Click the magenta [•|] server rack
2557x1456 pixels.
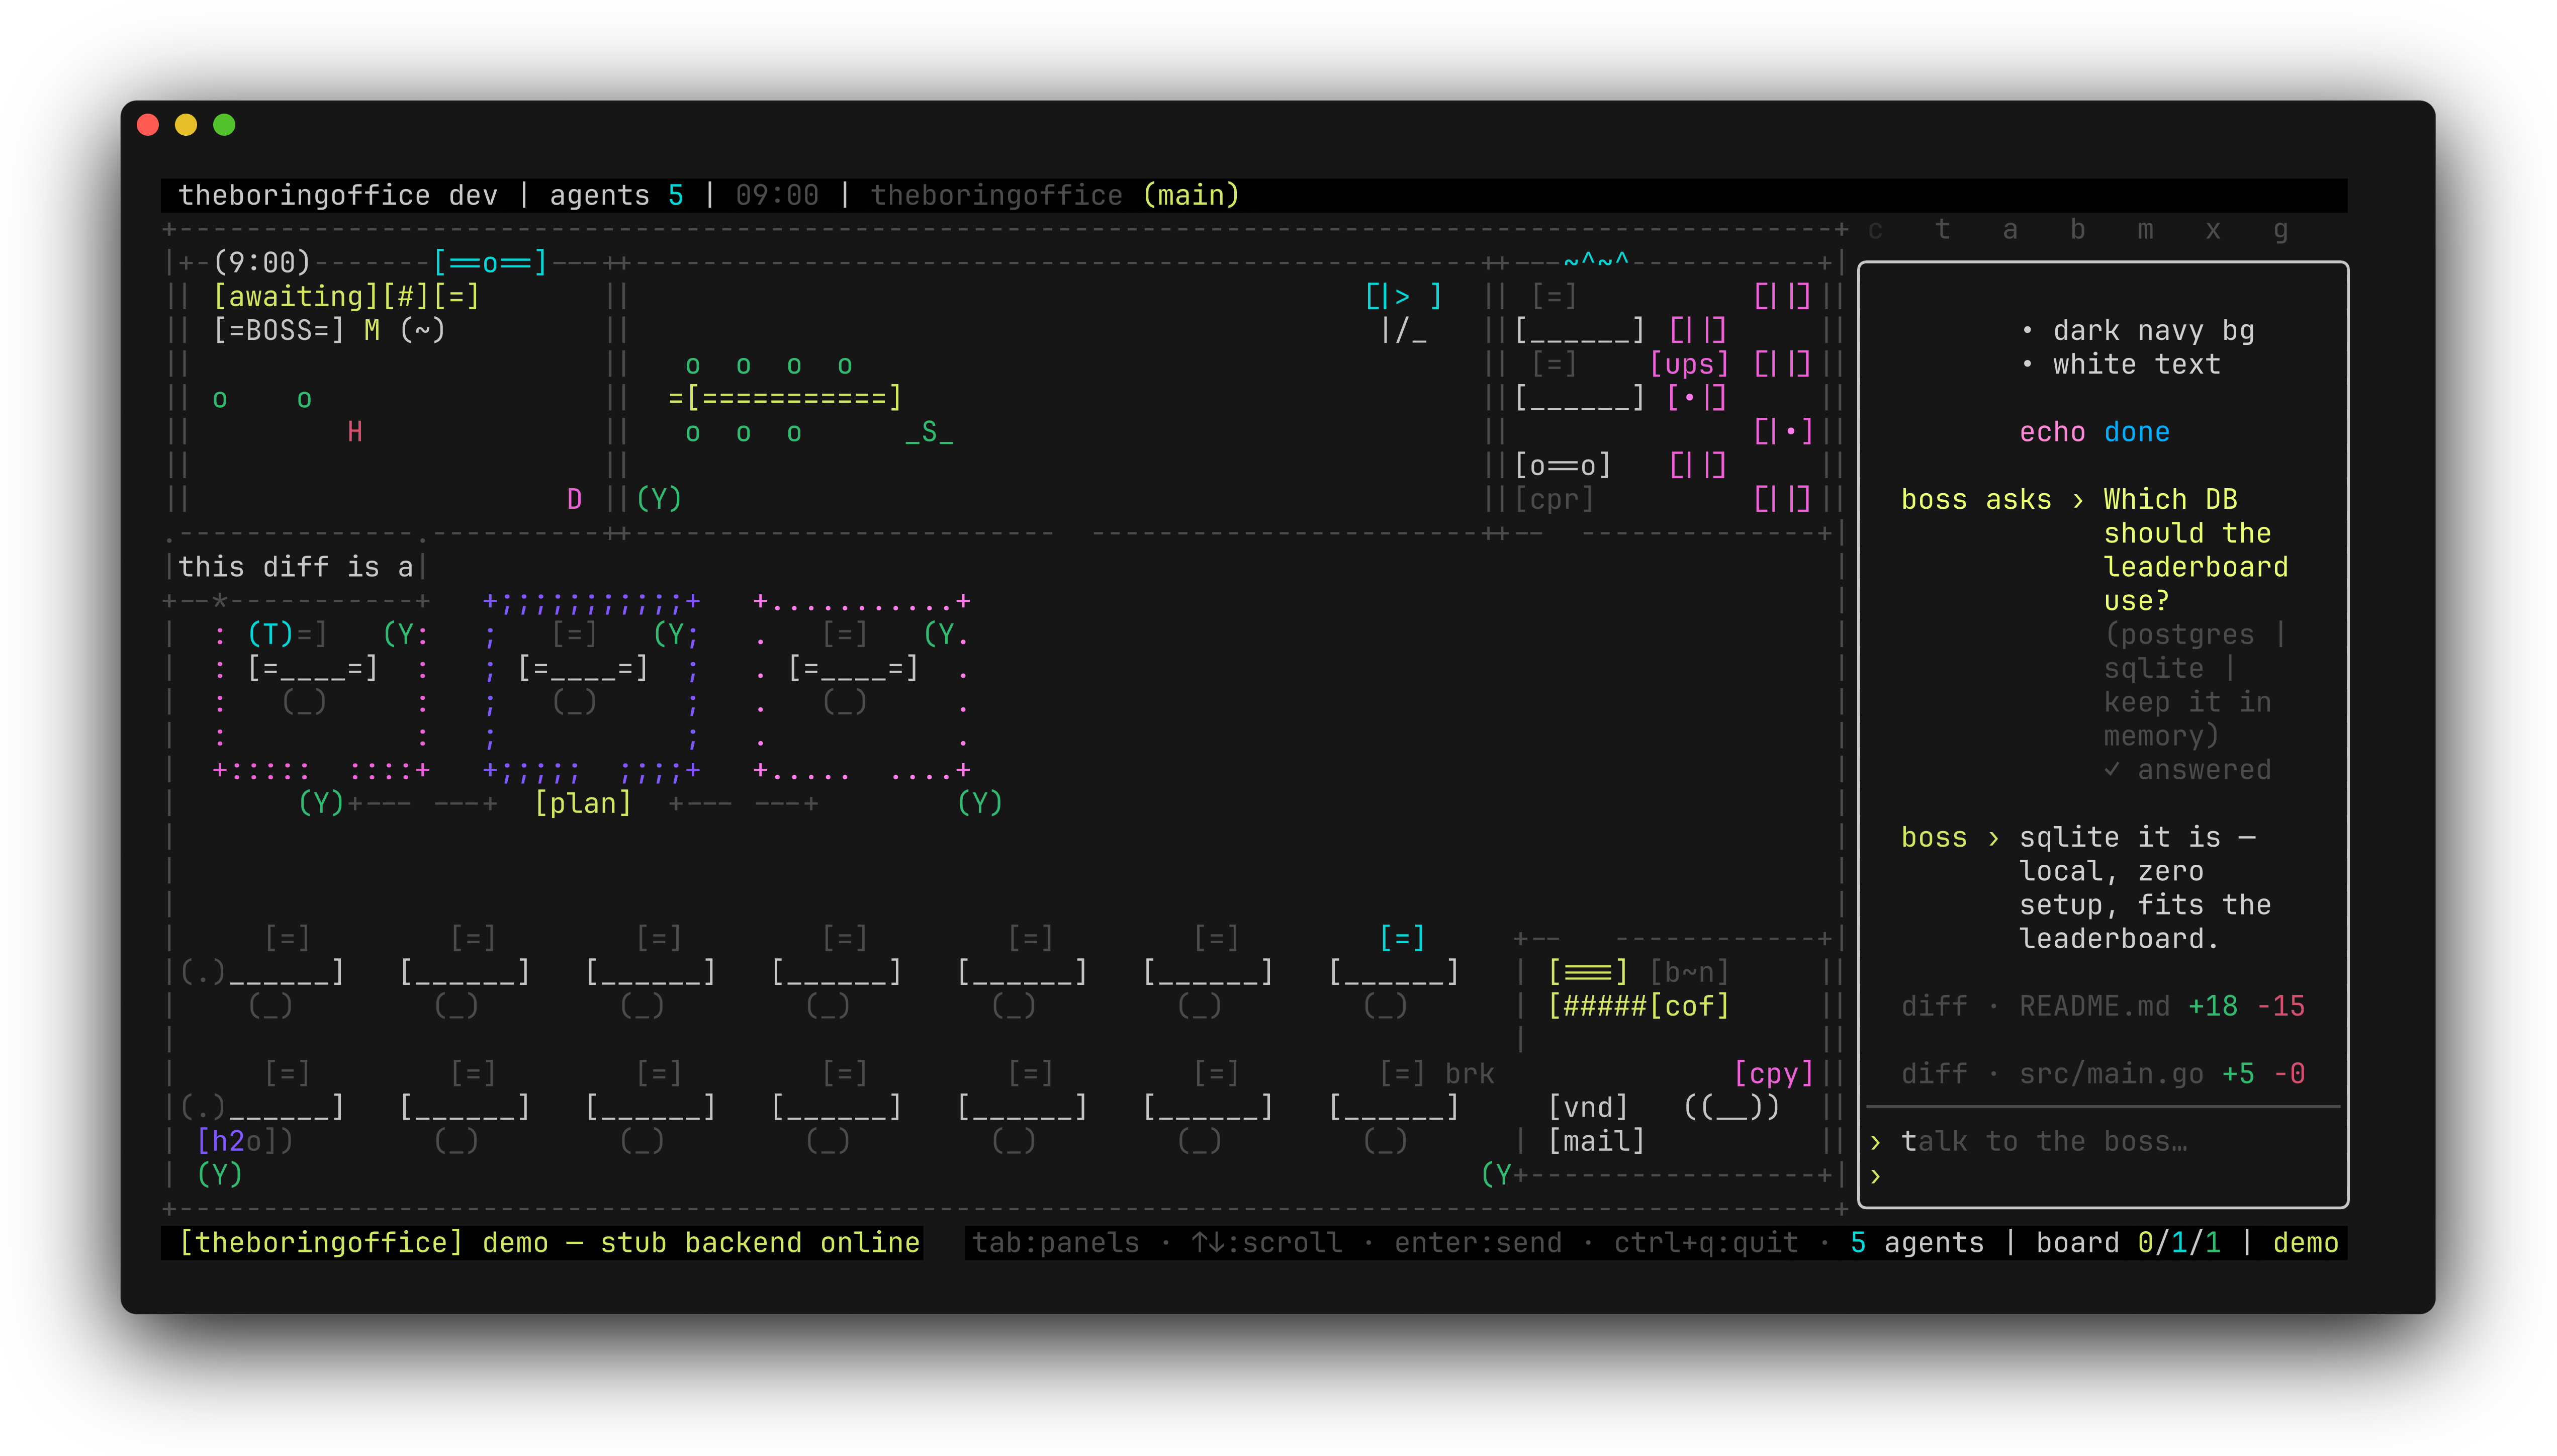pyautogui.click(x=1697, y=398)
